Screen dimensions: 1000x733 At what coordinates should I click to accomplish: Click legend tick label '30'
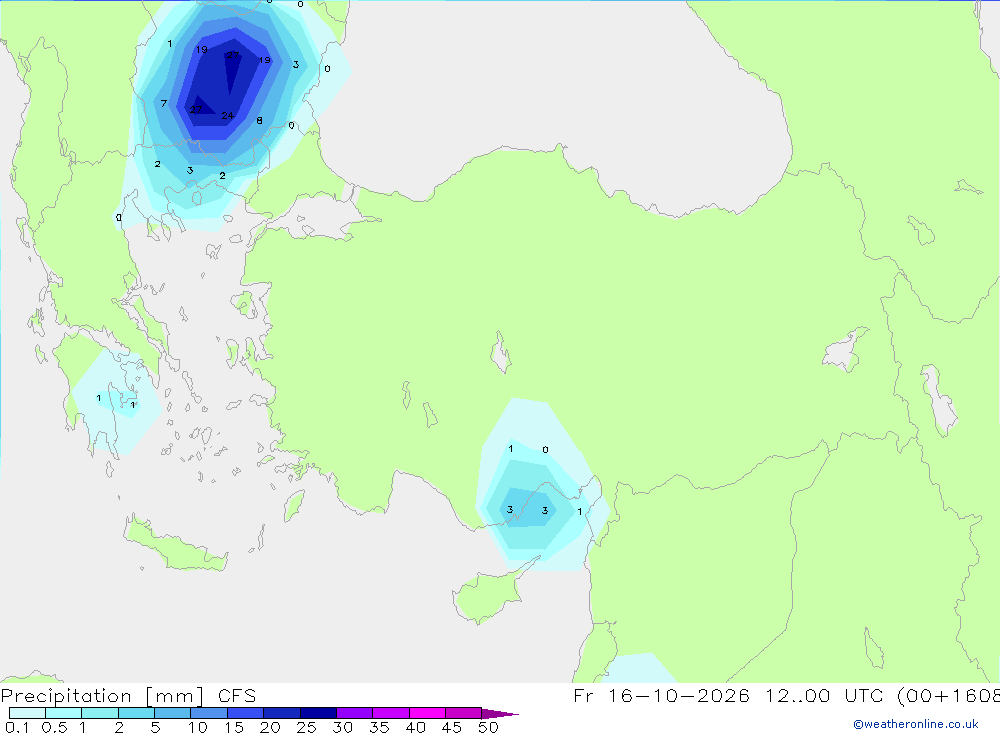click(x=343, y=727)
